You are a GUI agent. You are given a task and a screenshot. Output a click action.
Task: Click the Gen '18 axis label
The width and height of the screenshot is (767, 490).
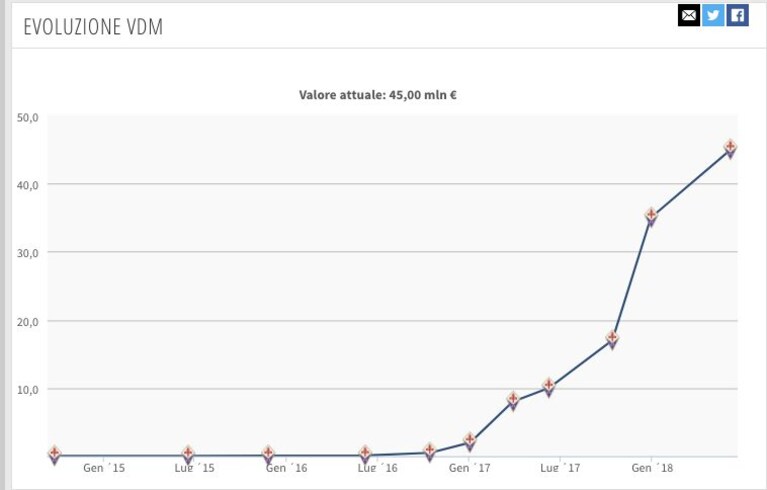(x=652, y=468)
